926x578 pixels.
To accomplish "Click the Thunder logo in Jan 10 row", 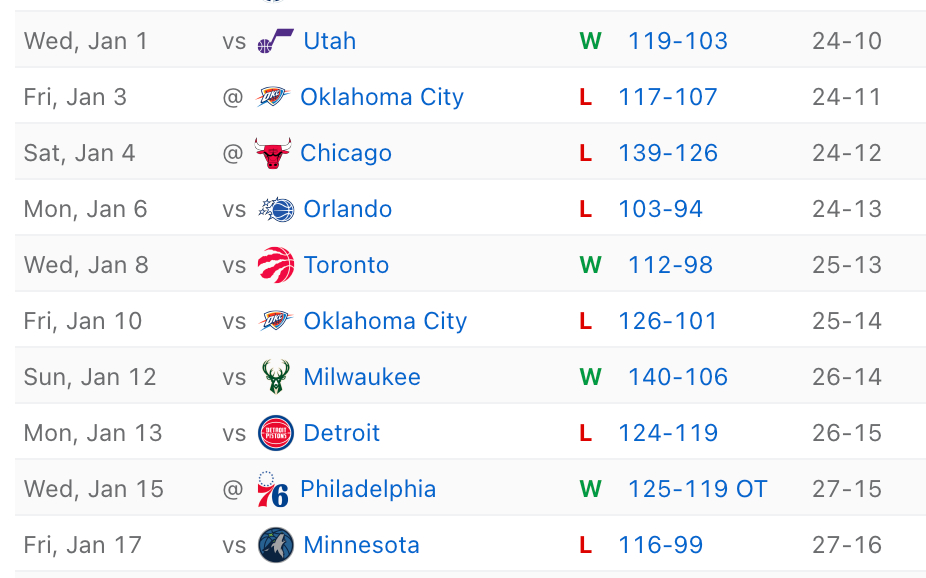I will [x=275, y=321].
